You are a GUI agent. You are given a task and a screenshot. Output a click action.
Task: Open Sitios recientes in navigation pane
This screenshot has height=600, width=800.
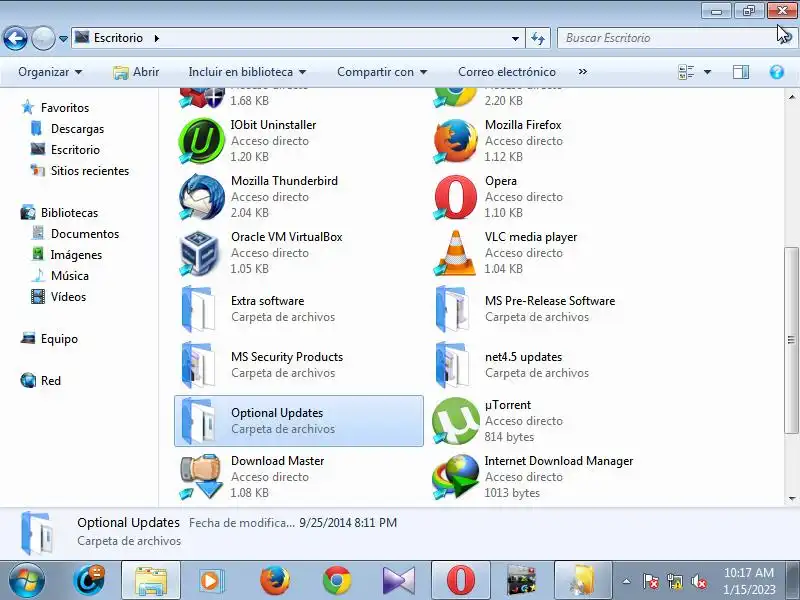(90, 171)
